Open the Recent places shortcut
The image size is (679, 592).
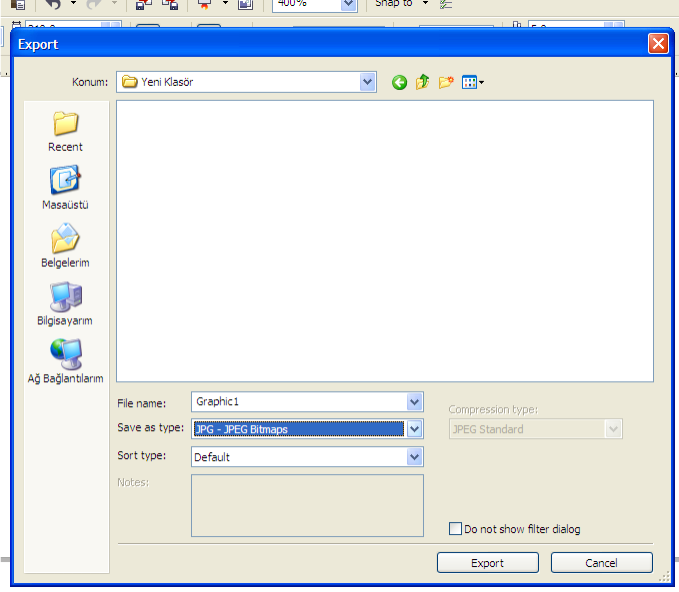click(x=65, y=131)
